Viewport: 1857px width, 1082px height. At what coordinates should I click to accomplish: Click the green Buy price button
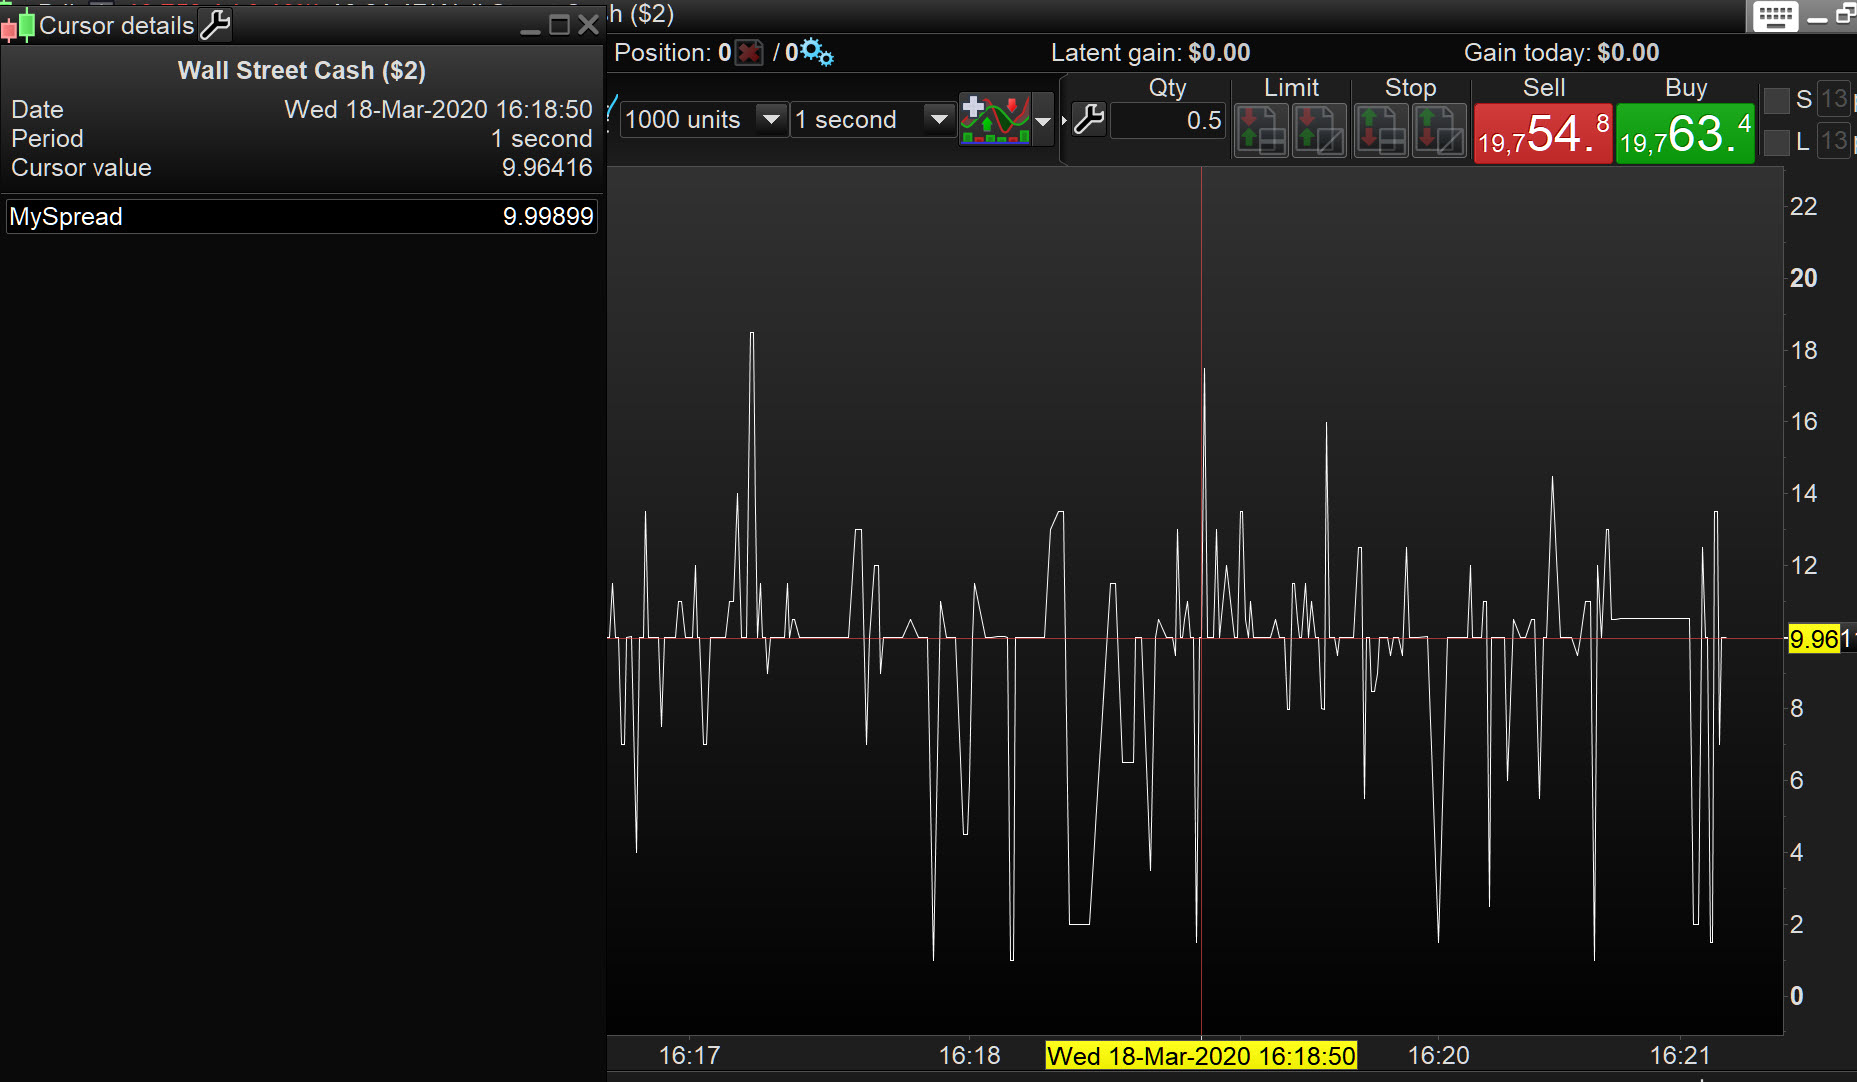[x=1686, y=133]
